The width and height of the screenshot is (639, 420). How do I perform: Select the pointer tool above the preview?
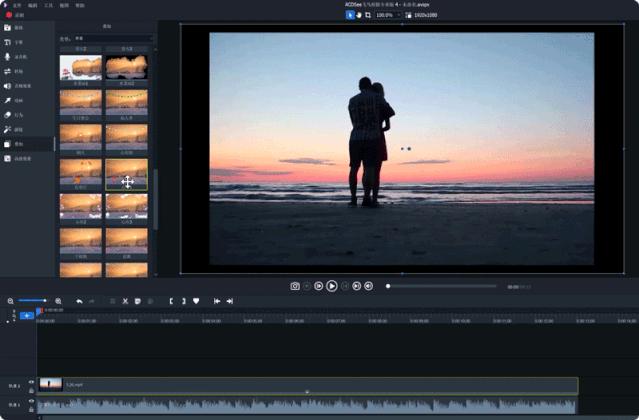tap(350, 15)
